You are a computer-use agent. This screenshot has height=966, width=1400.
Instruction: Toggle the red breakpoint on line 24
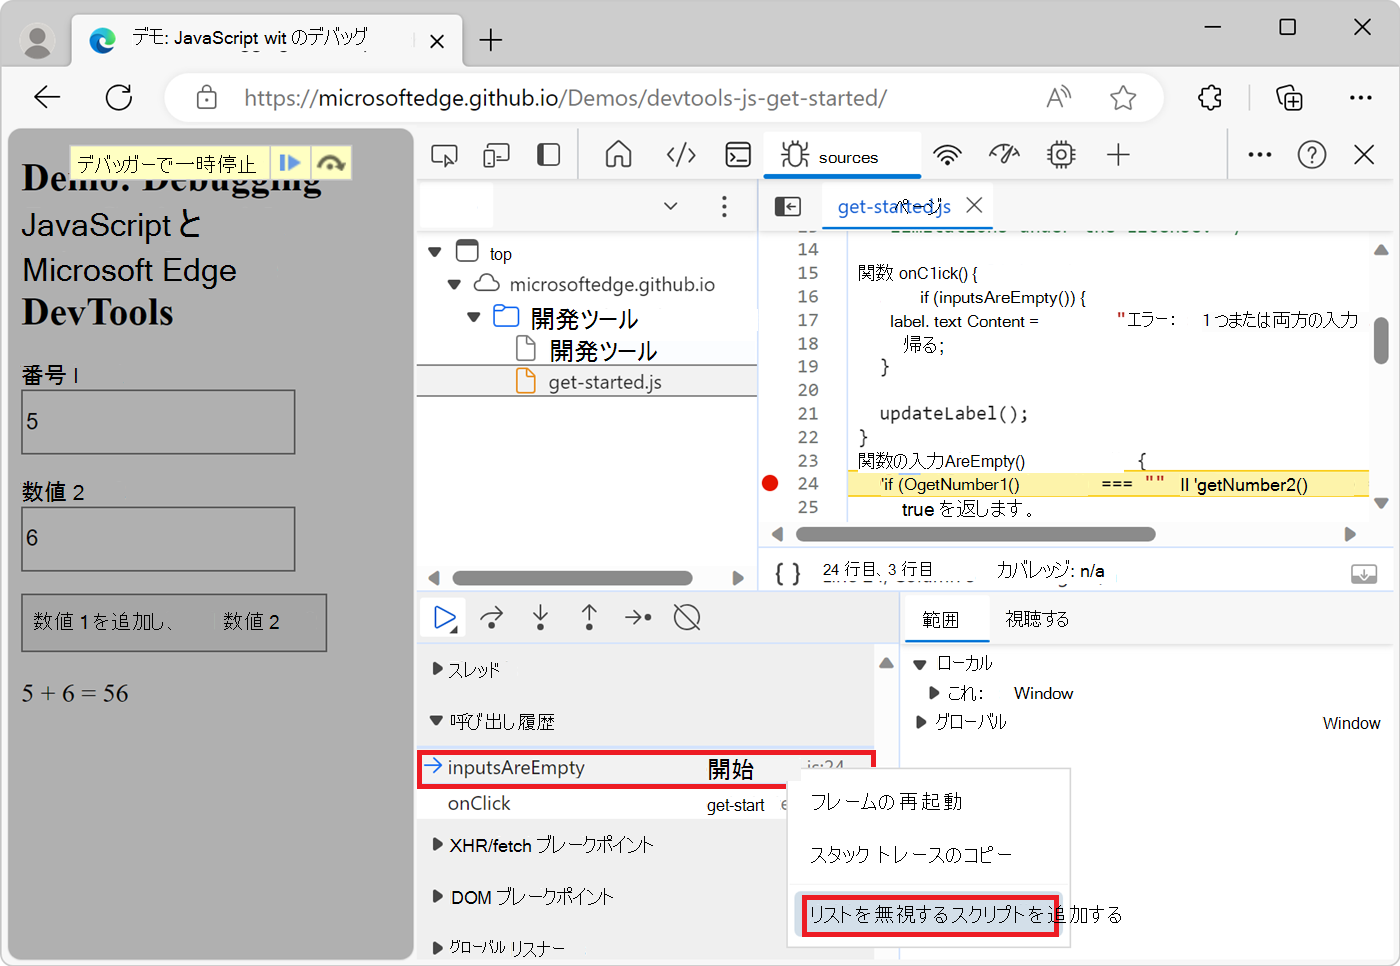[769, 483]
